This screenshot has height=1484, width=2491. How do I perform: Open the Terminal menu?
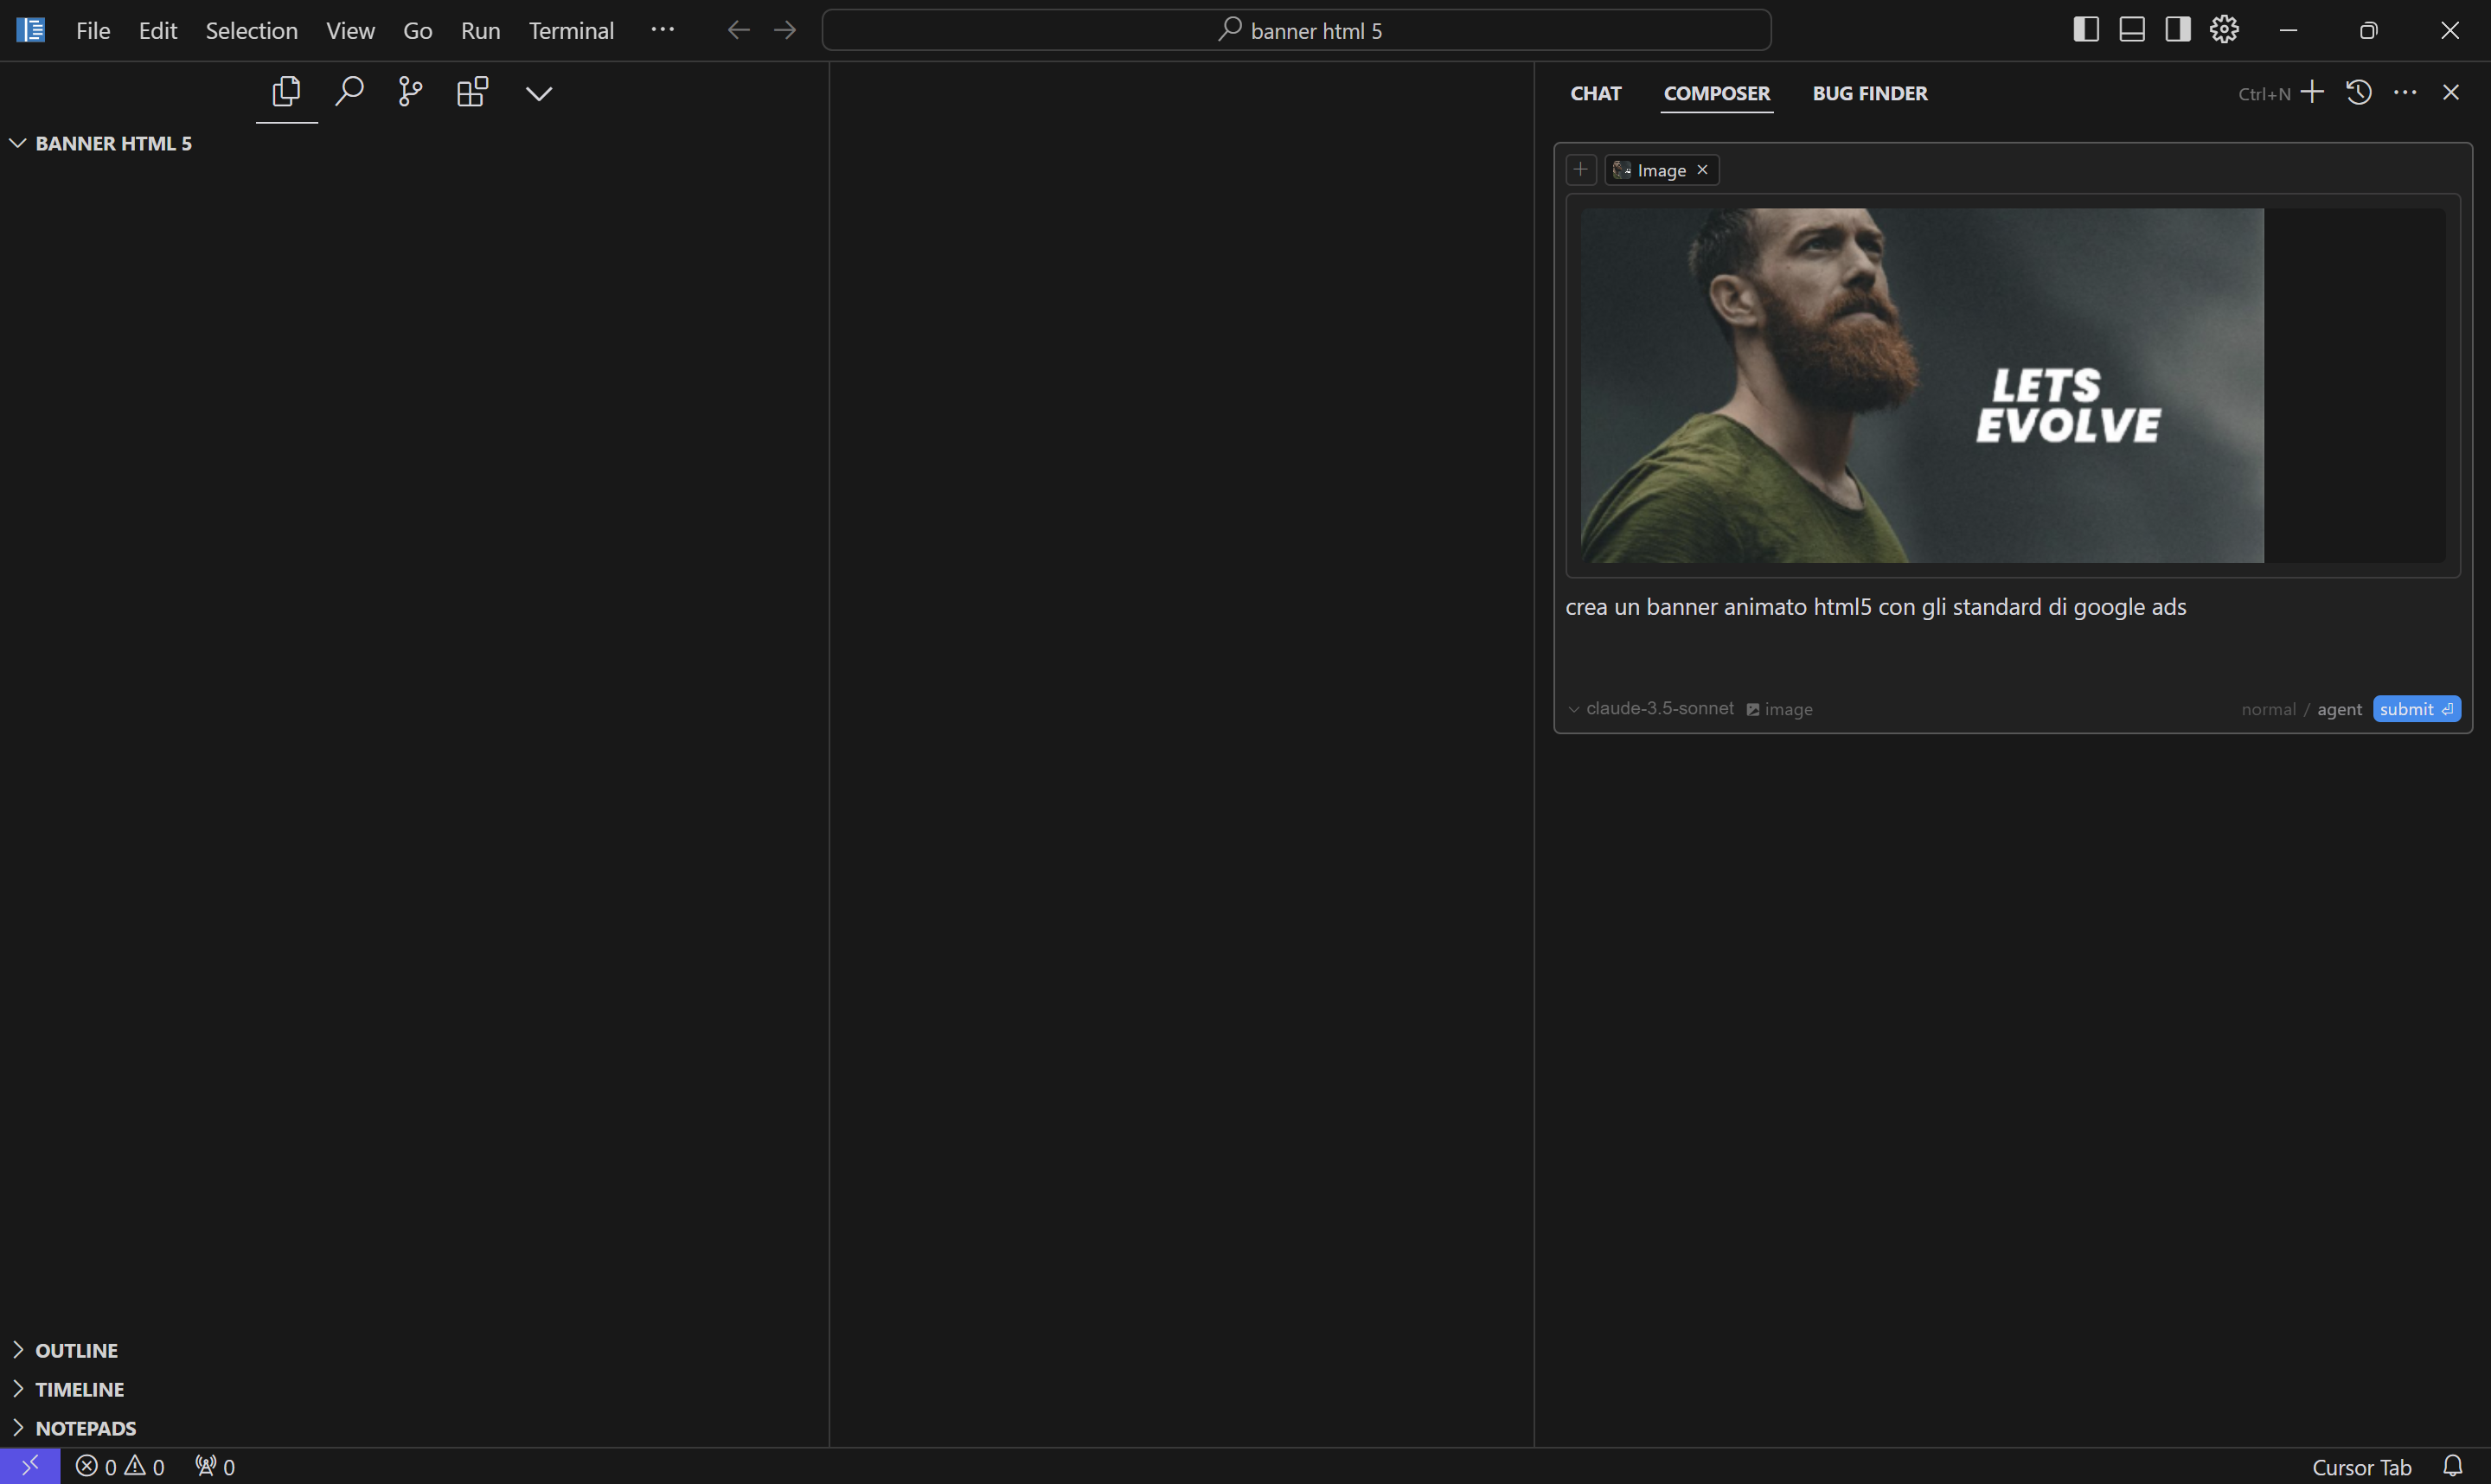(571, 30)
